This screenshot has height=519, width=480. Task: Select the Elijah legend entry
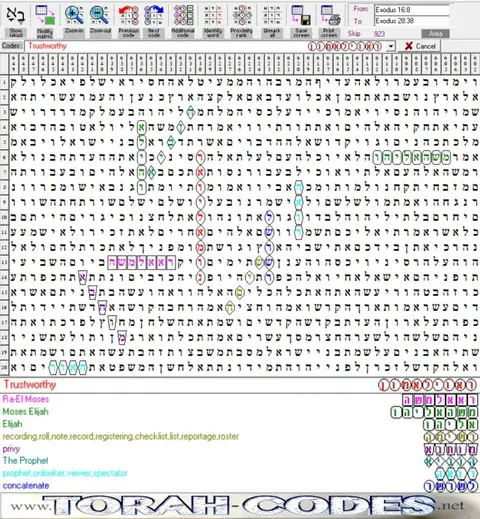tap(12, 424)
